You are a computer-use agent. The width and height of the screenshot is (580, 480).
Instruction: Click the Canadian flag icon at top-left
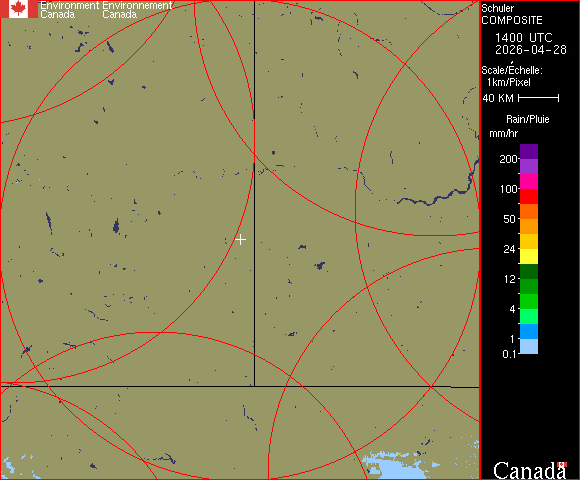[19, 9]
